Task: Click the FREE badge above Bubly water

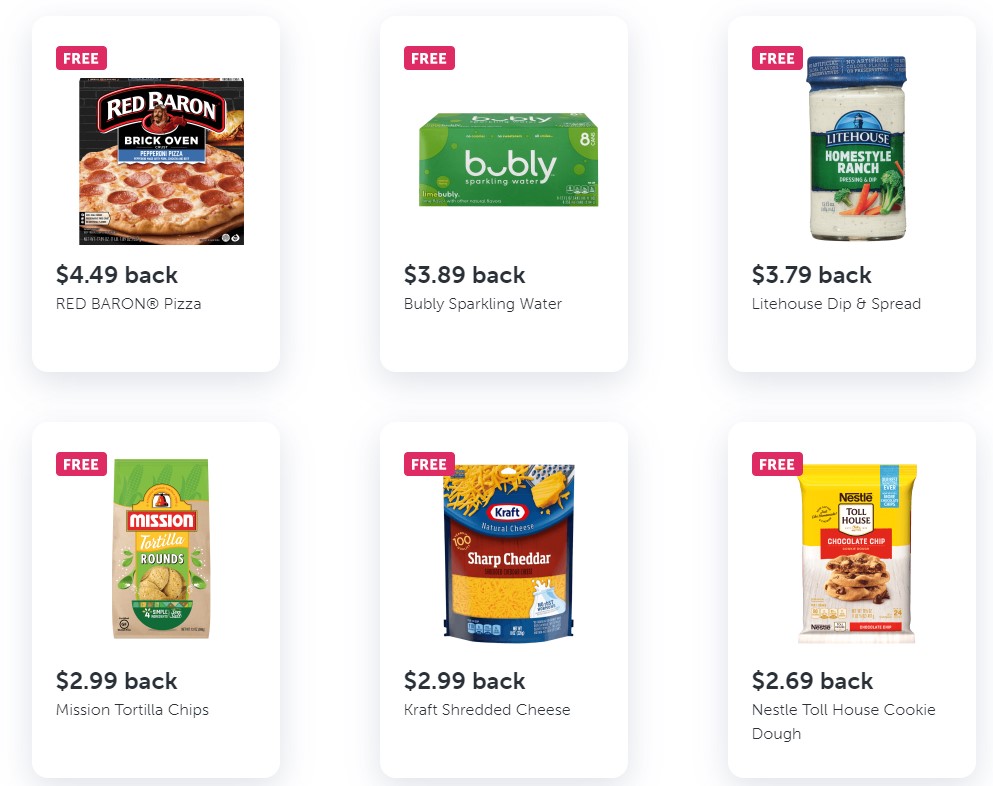Action: tap(429, 58)
